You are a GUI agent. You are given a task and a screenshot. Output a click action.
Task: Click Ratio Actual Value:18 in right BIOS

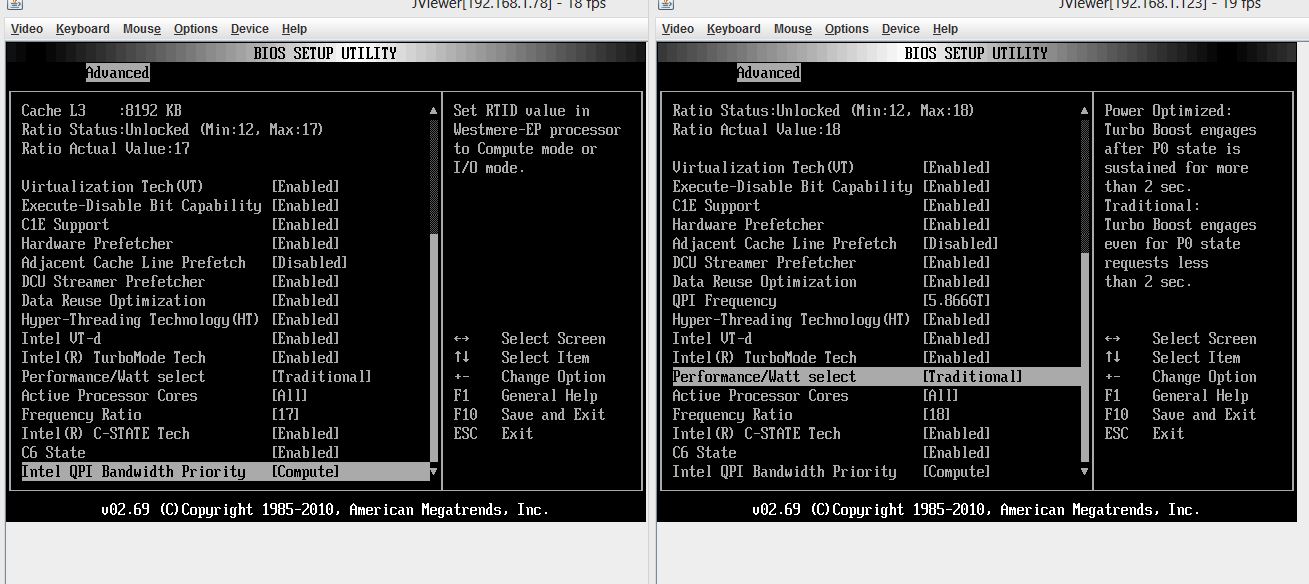756,130
